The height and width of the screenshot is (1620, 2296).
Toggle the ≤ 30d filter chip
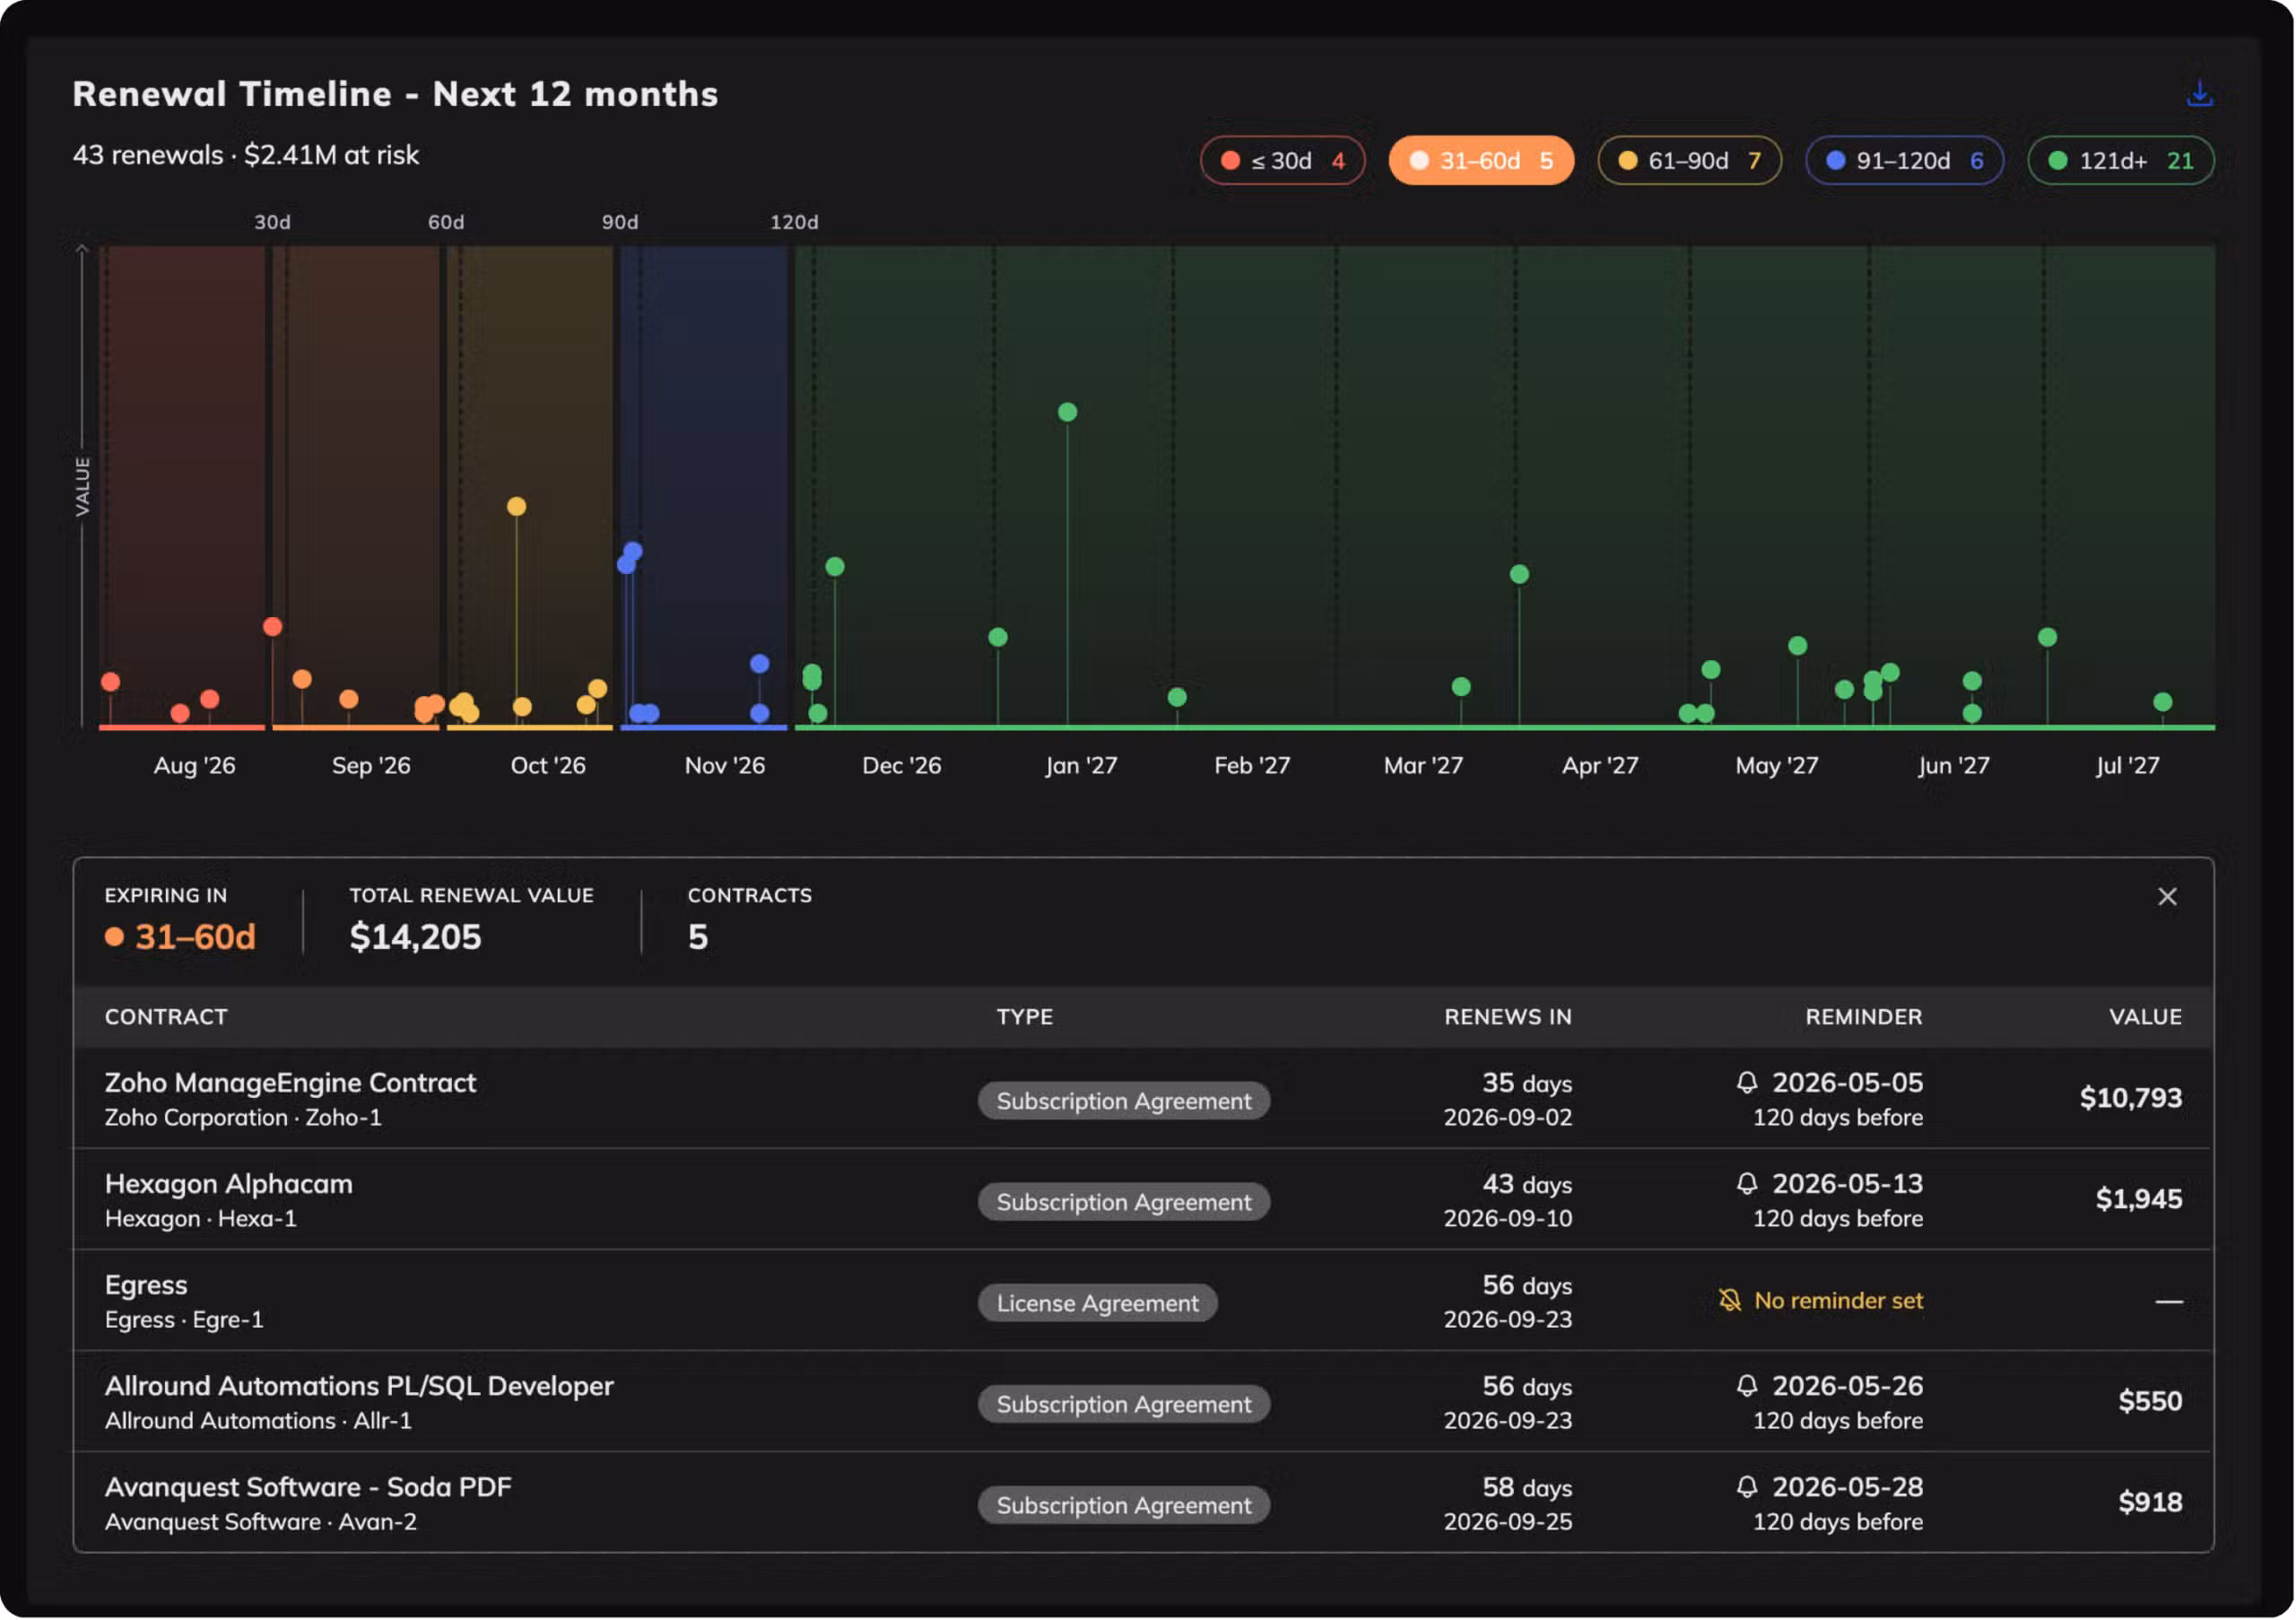pyautogui.click(x=1283, y=160)
